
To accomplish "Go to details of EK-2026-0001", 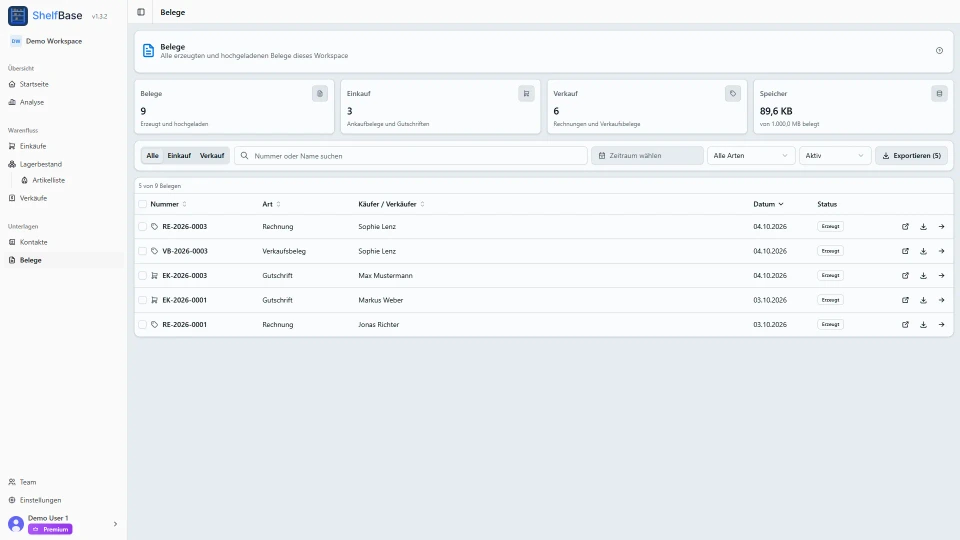I will [x=942, y=300].
